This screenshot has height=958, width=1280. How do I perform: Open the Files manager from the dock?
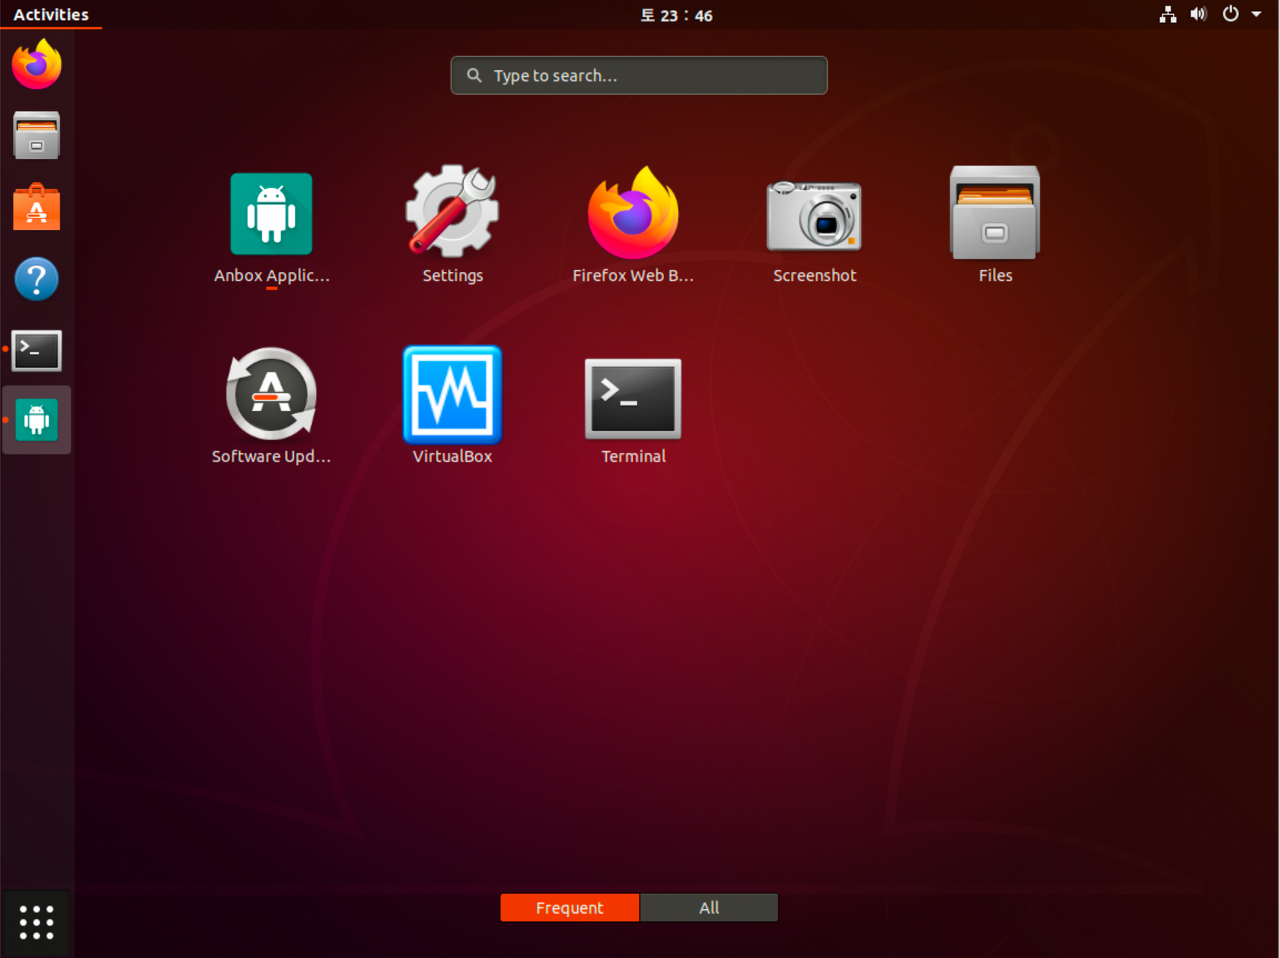coord(36,135)
